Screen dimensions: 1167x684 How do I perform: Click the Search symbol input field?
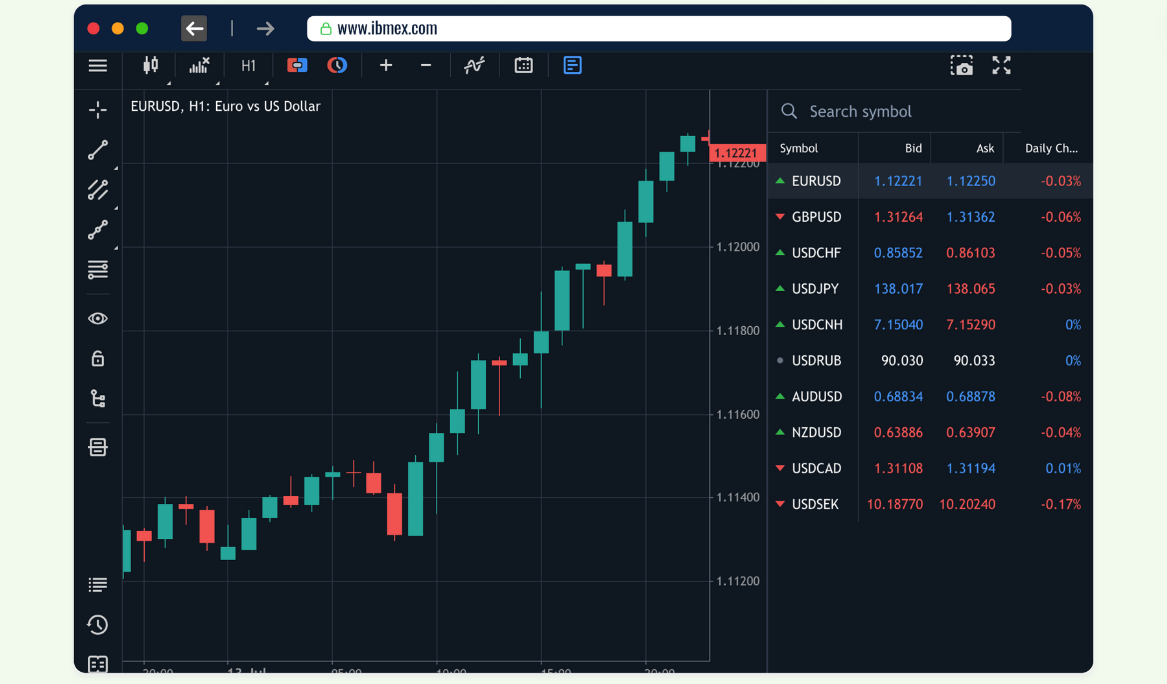[x=900, y=111]
